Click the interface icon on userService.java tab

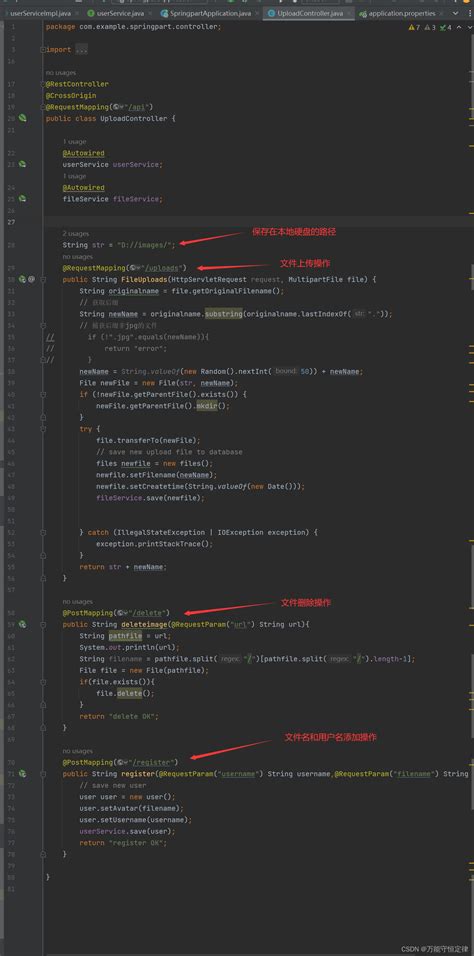tap(91, 13)
